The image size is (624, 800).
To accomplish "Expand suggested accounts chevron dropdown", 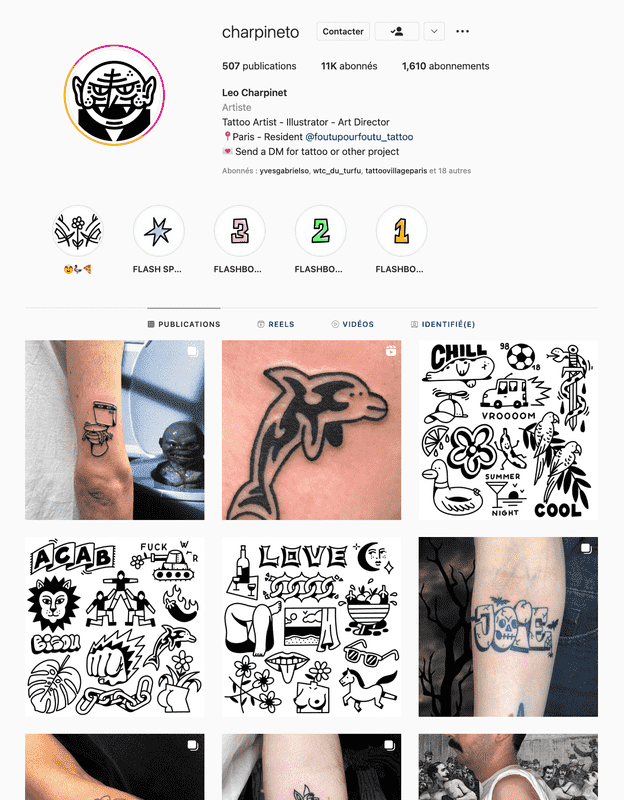I will point(434,31).
